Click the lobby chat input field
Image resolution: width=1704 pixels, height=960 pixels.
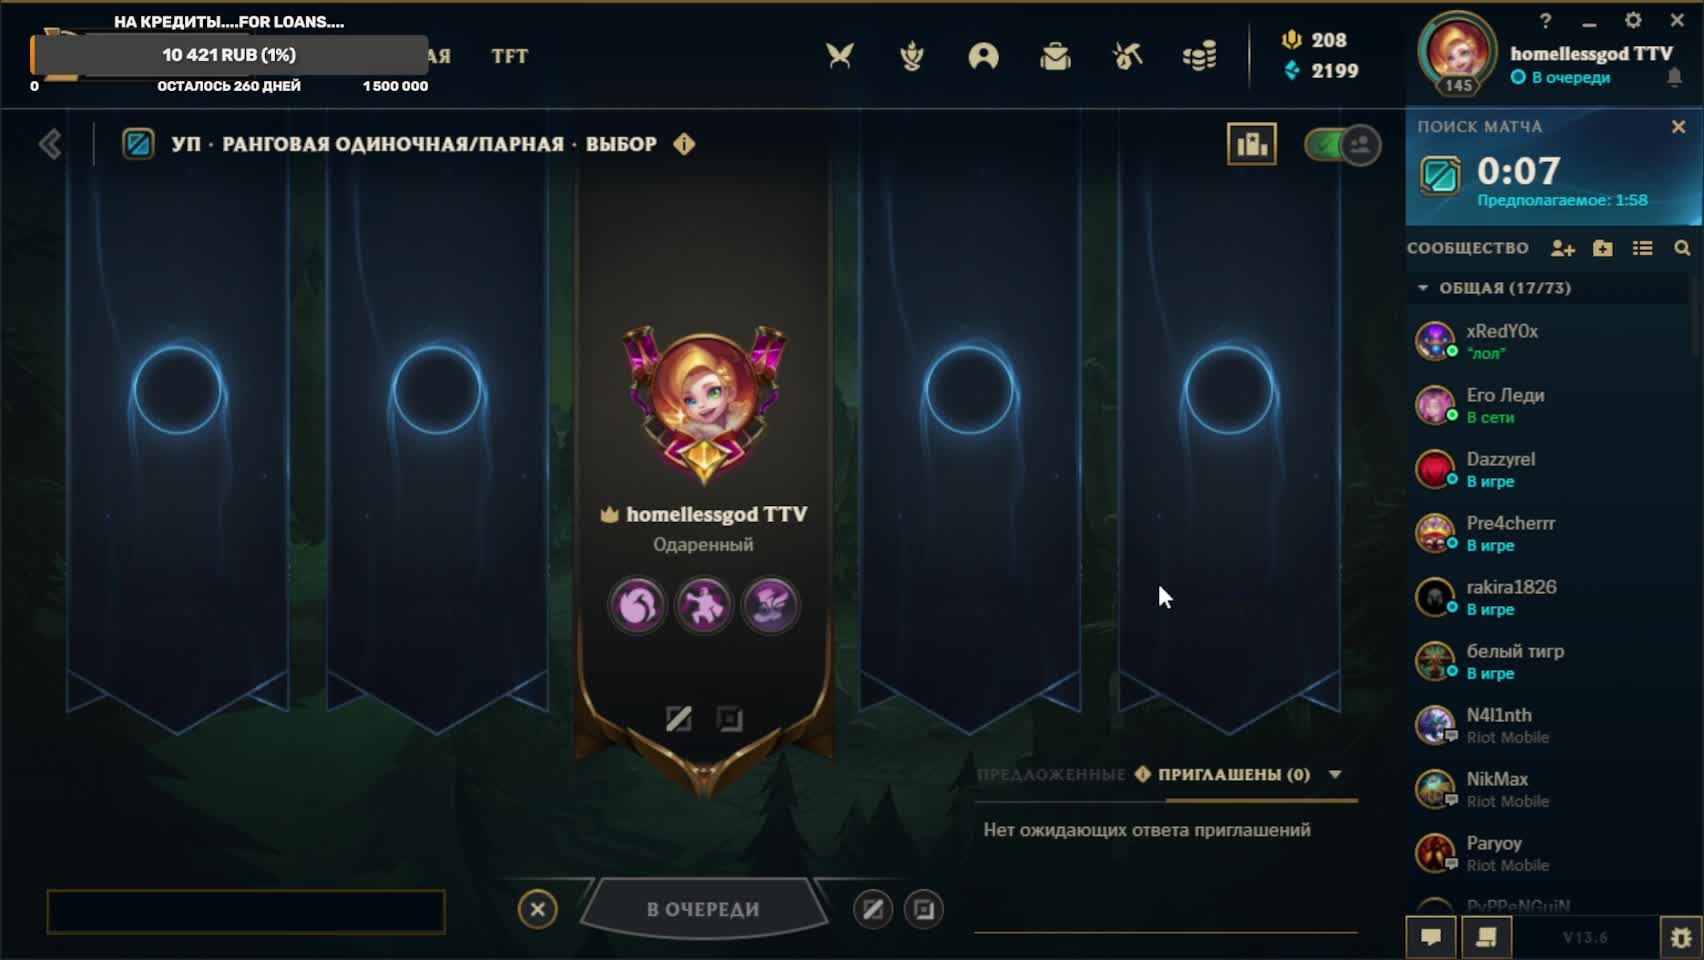246,911
